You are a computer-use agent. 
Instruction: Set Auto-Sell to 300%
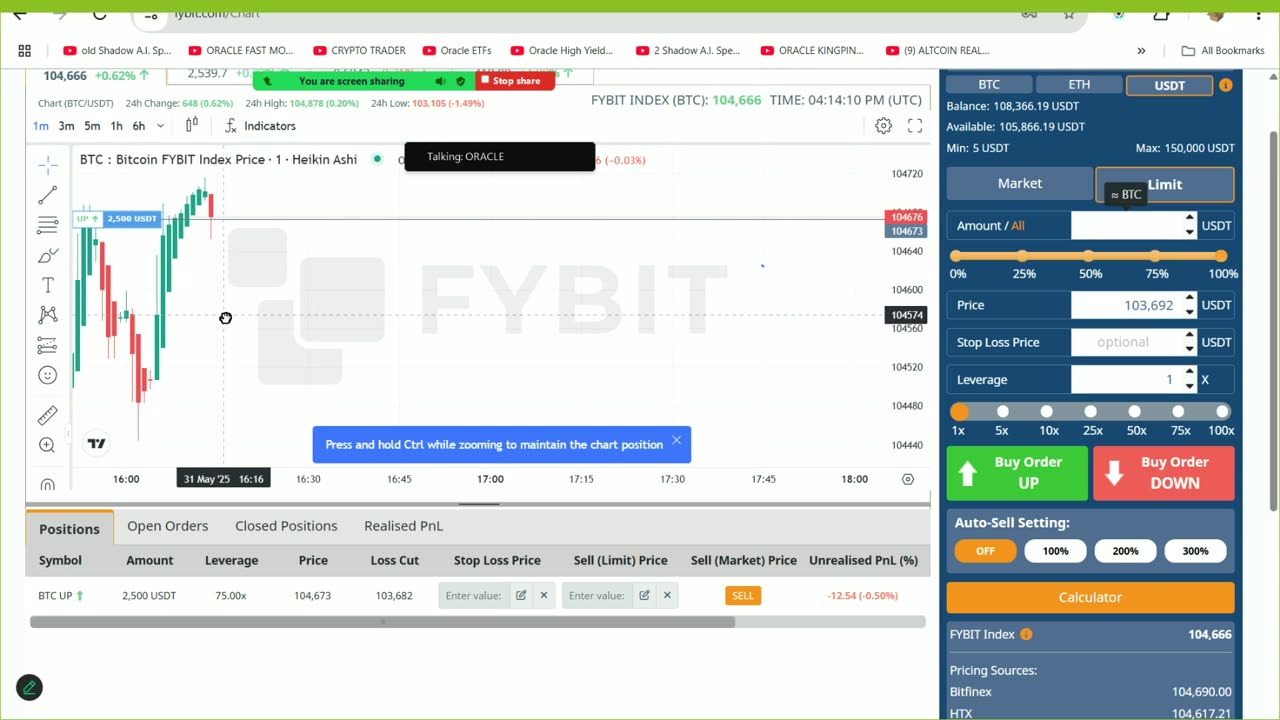click(x=1195, y=551)
